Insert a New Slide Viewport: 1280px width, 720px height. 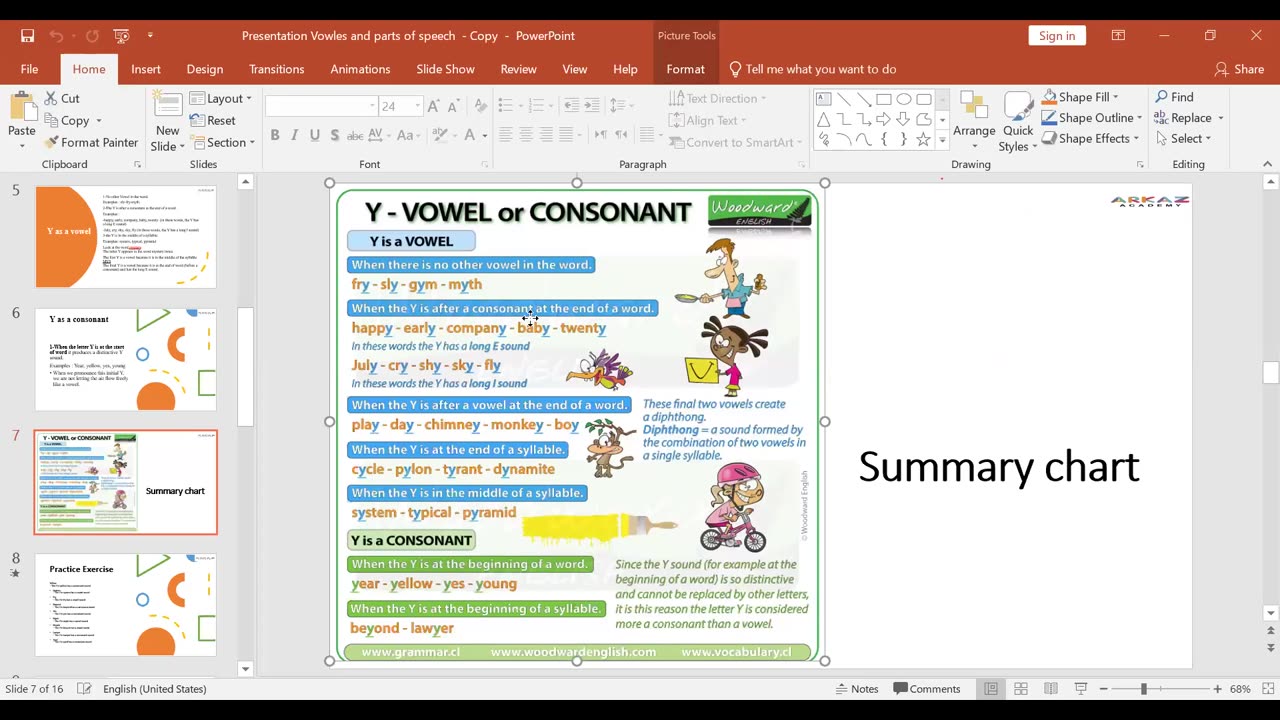click(x=167, y=122)
